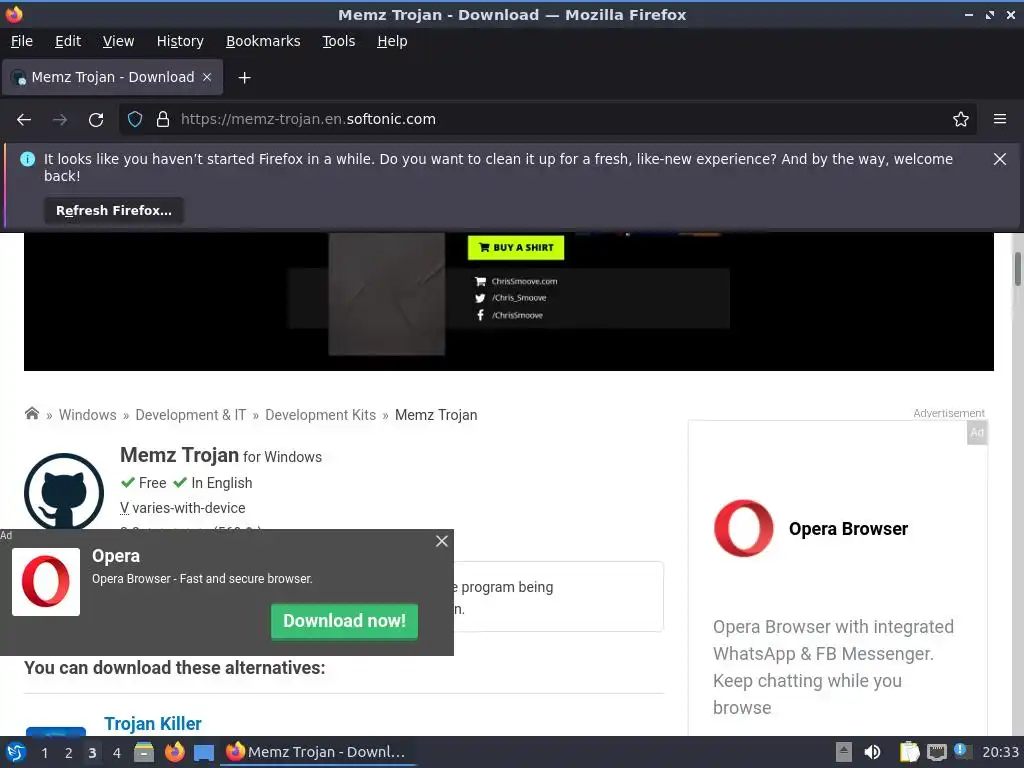Switch to virtual desktop 2

coord(69,753)
